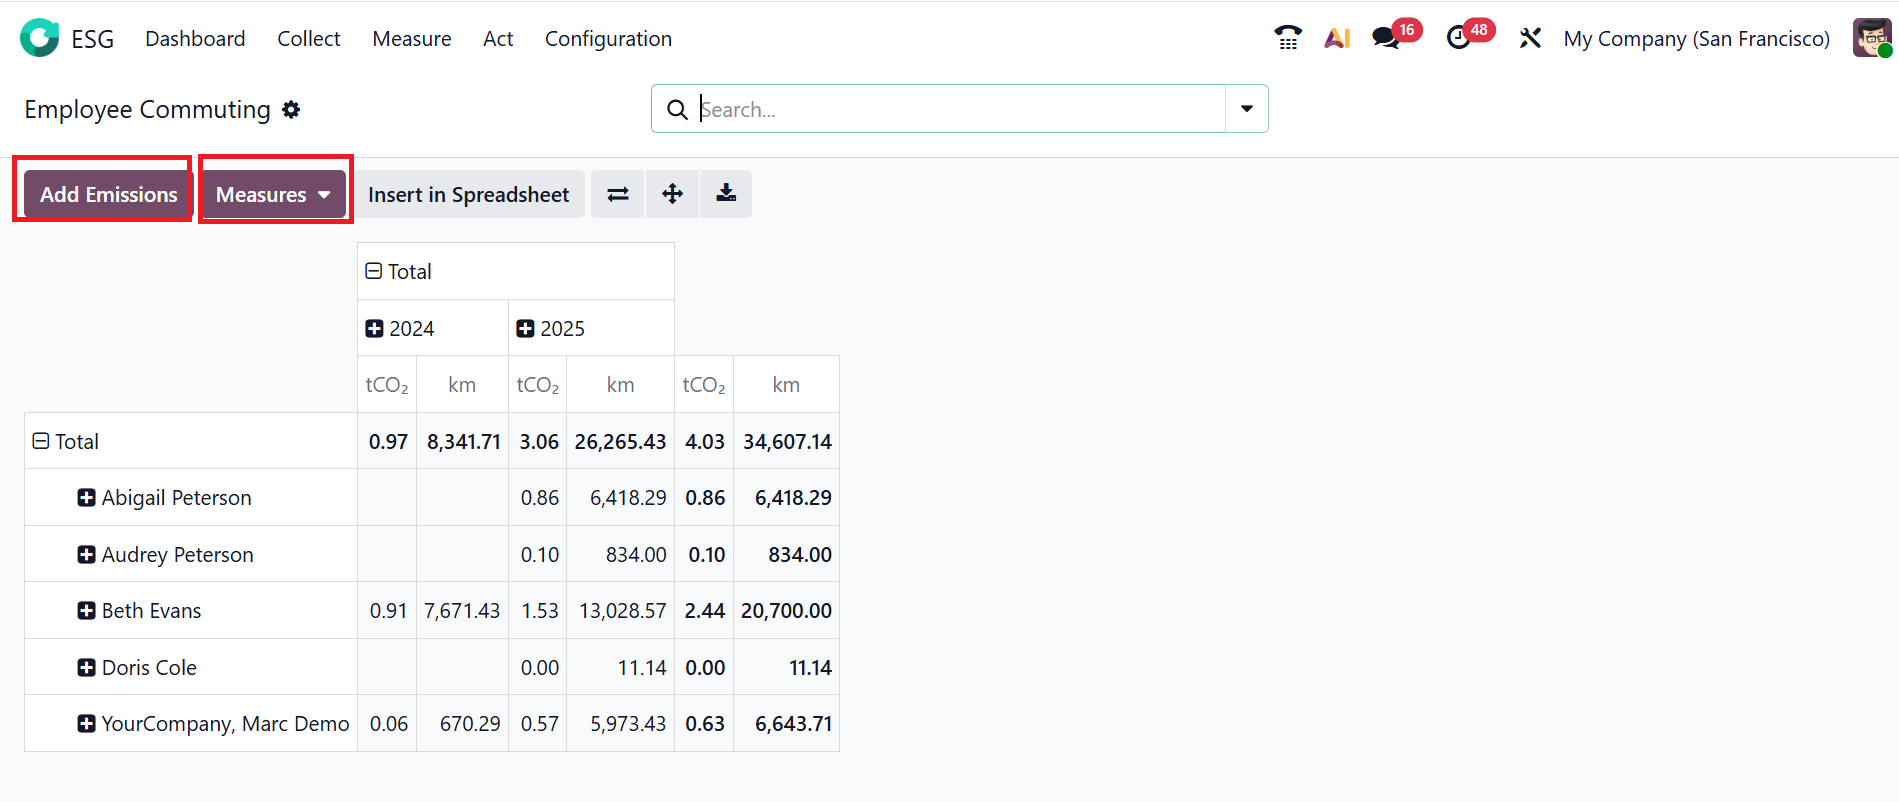
Task: Toggle the search options dropdown arrow
Action: [x=1246, y=109]
